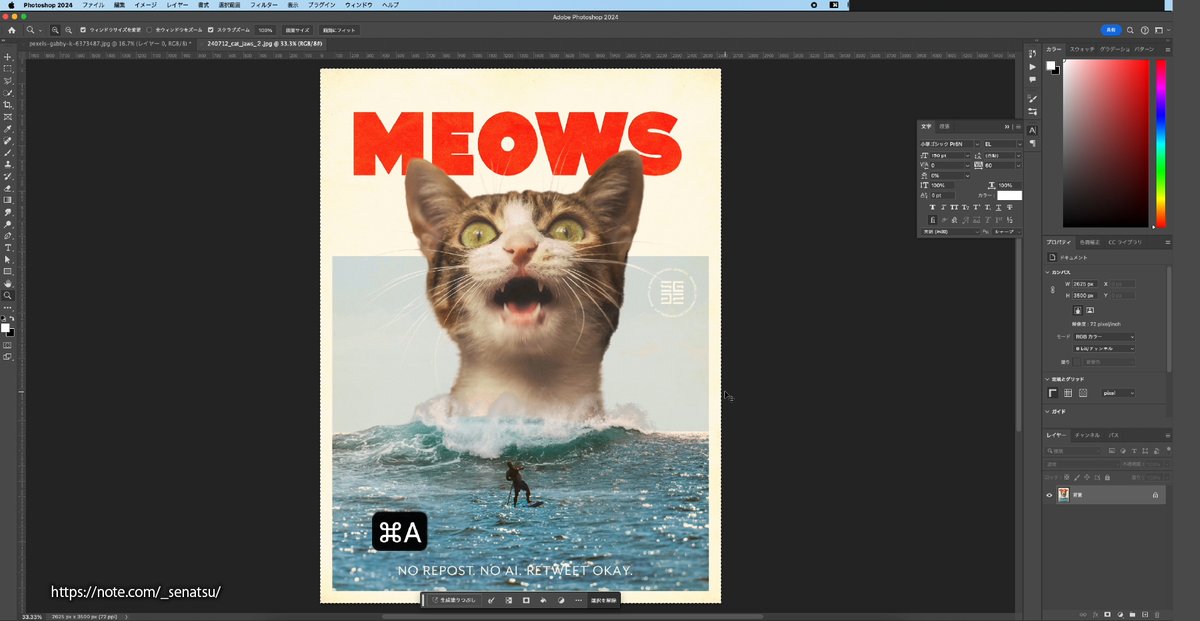Collapse the ガイド section
The image size is (1200, 621).
(x=1047, y=411)
